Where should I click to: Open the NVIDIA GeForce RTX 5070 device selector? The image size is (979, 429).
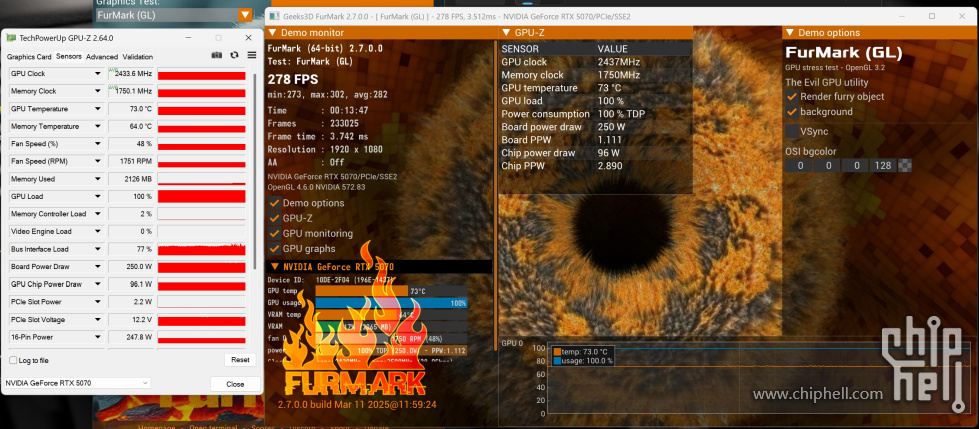pyautogui.click(x=77, y=383)
